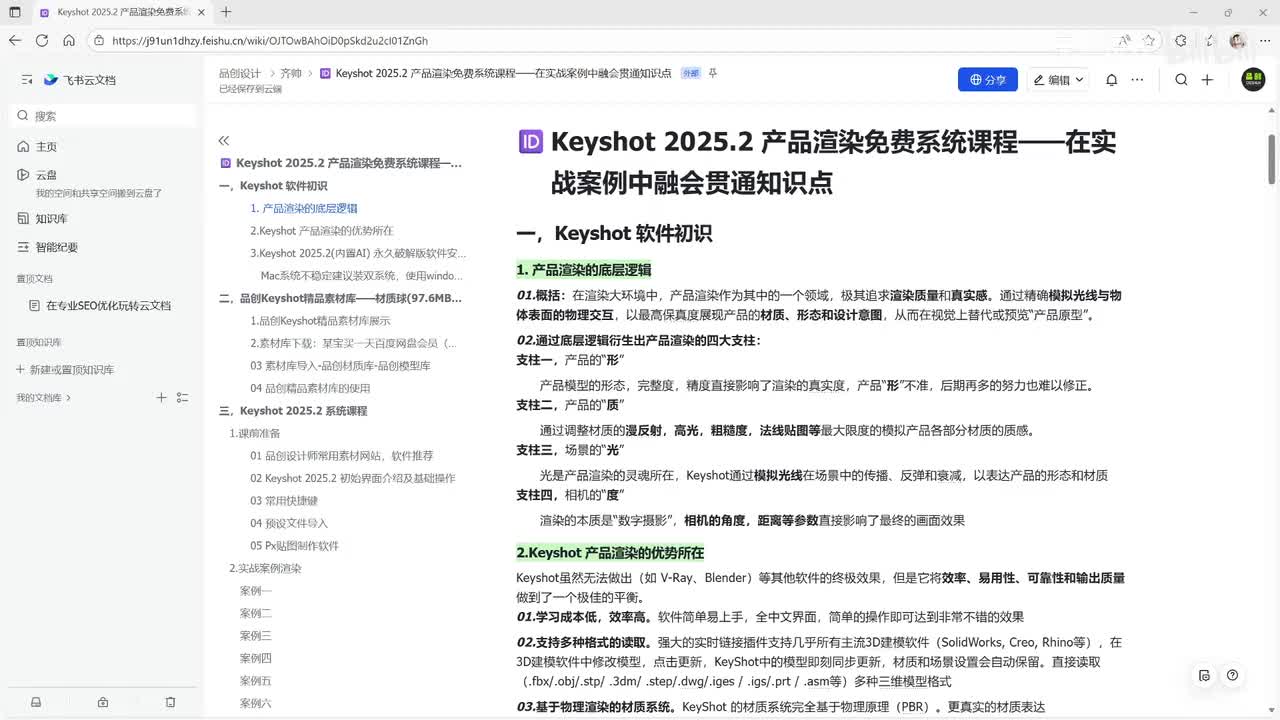Jump to outline item 3.Keyshot 2025.2(内置AI)

click(358, 253)
